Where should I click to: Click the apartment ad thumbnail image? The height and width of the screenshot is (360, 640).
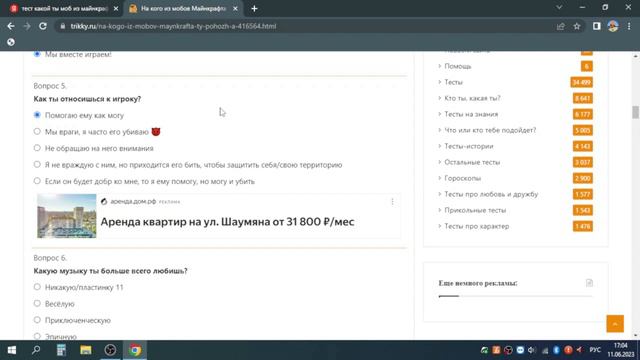point(67,216)
